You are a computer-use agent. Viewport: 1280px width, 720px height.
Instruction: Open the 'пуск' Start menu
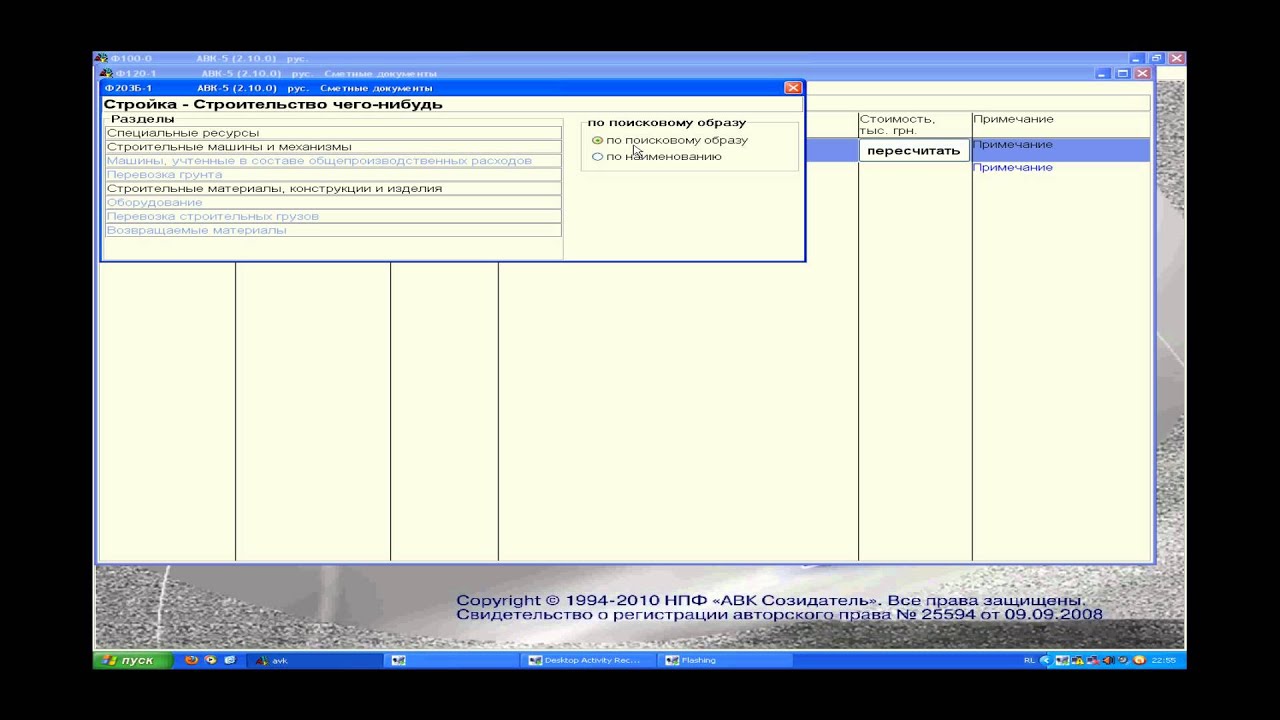pyautogui.click(x=134, y=660)
